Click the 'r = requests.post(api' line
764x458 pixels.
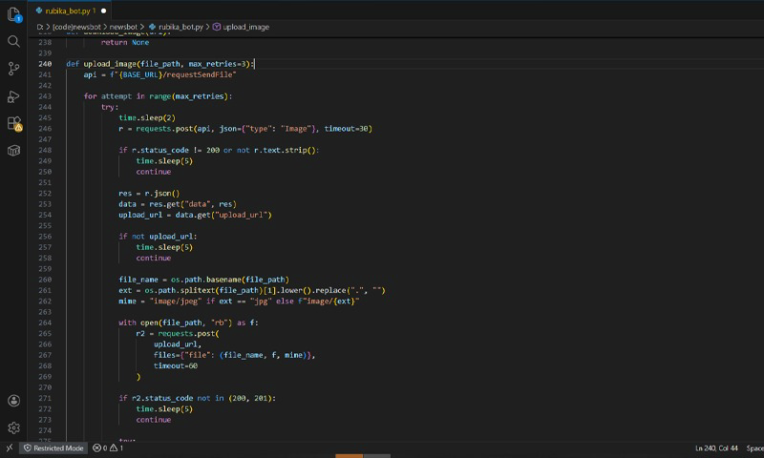[245, 129]
